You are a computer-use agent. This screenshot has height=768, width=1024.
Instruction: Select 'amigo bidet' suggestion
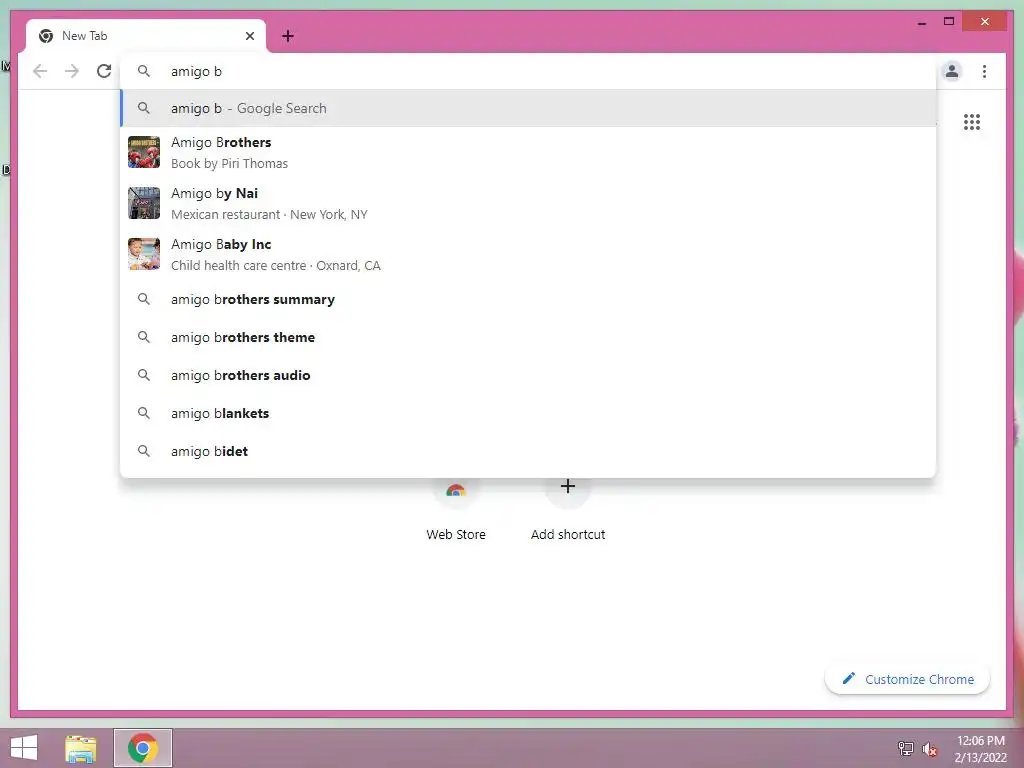[x=528, y=451]
